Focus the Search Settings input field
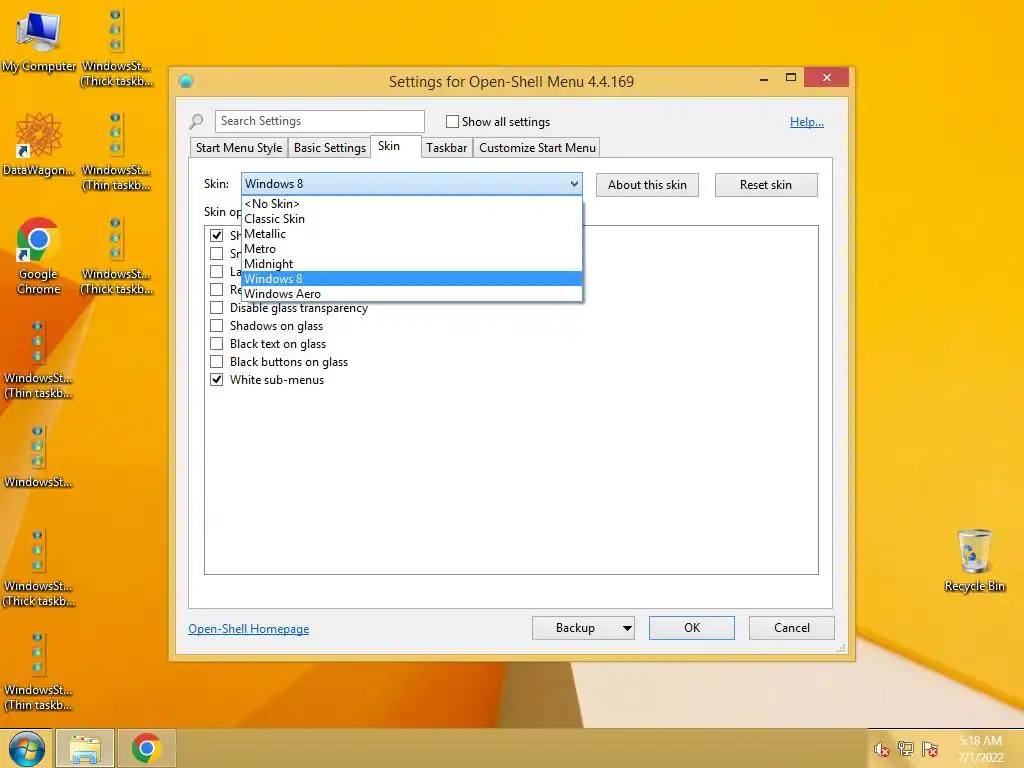 pos(319,121)
